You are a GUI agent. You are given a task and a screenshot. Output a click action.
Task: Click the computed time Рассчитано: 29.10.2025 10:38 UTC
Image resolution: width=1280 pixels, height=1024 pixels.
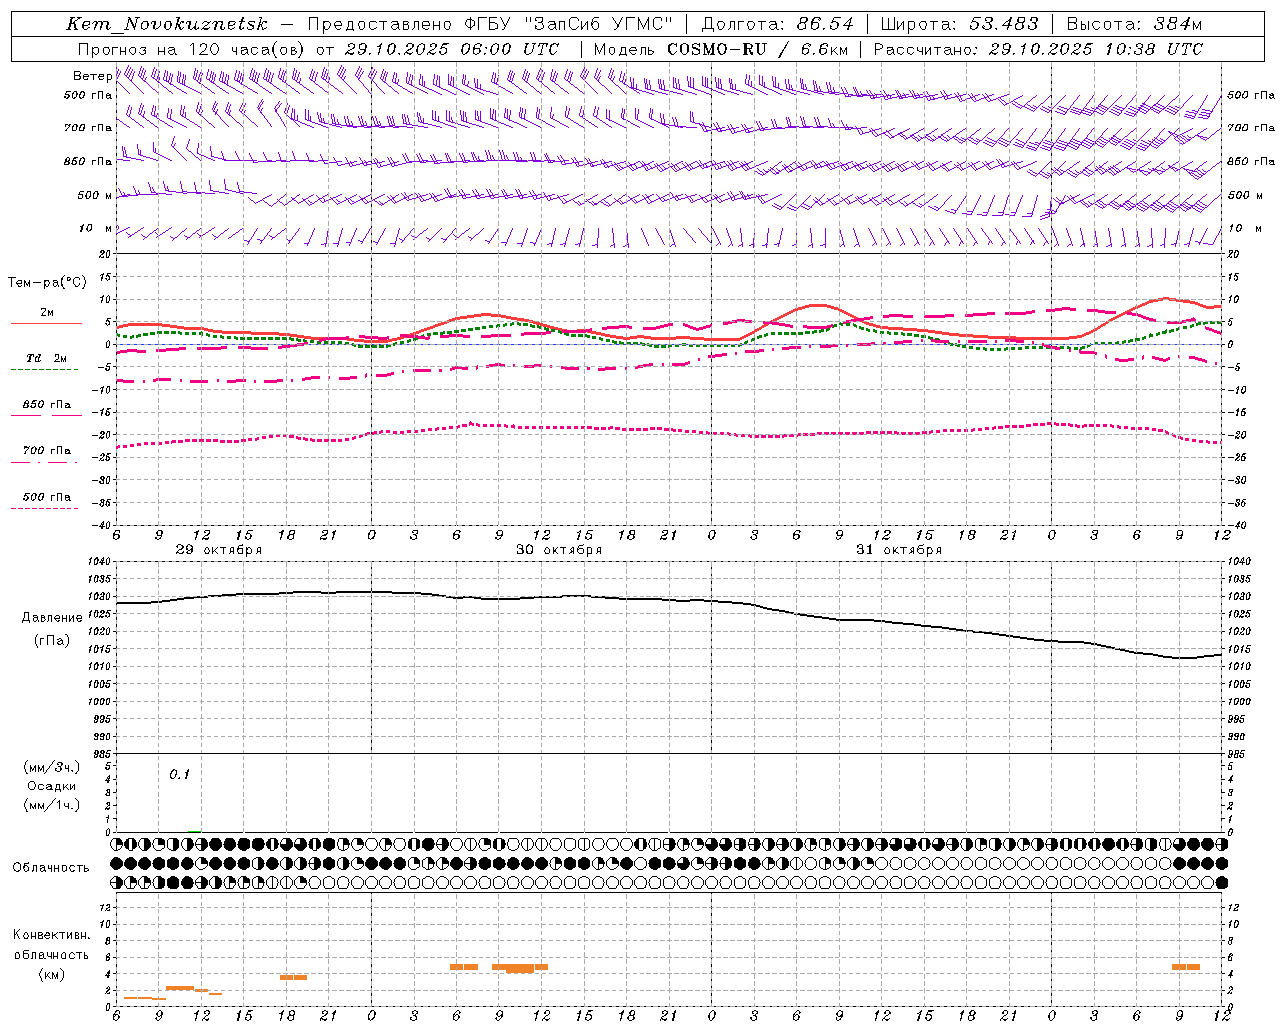(1038, 49)
